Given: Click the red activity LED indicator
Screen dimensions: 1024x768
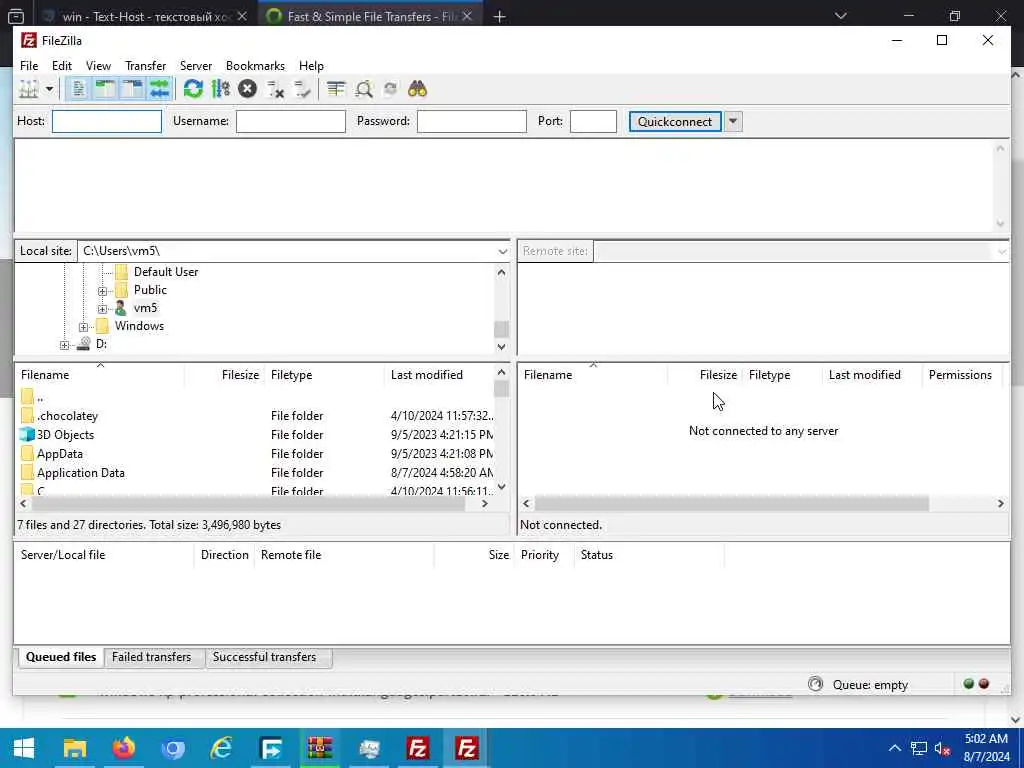Looking at the screenshot, I should 984,684.
